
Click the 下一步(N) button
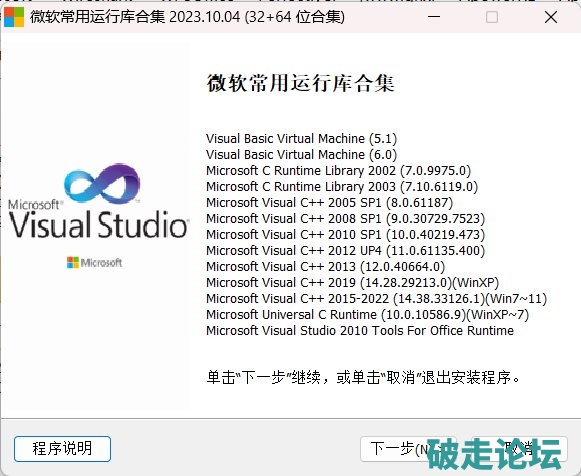click(x=408, y=449)
